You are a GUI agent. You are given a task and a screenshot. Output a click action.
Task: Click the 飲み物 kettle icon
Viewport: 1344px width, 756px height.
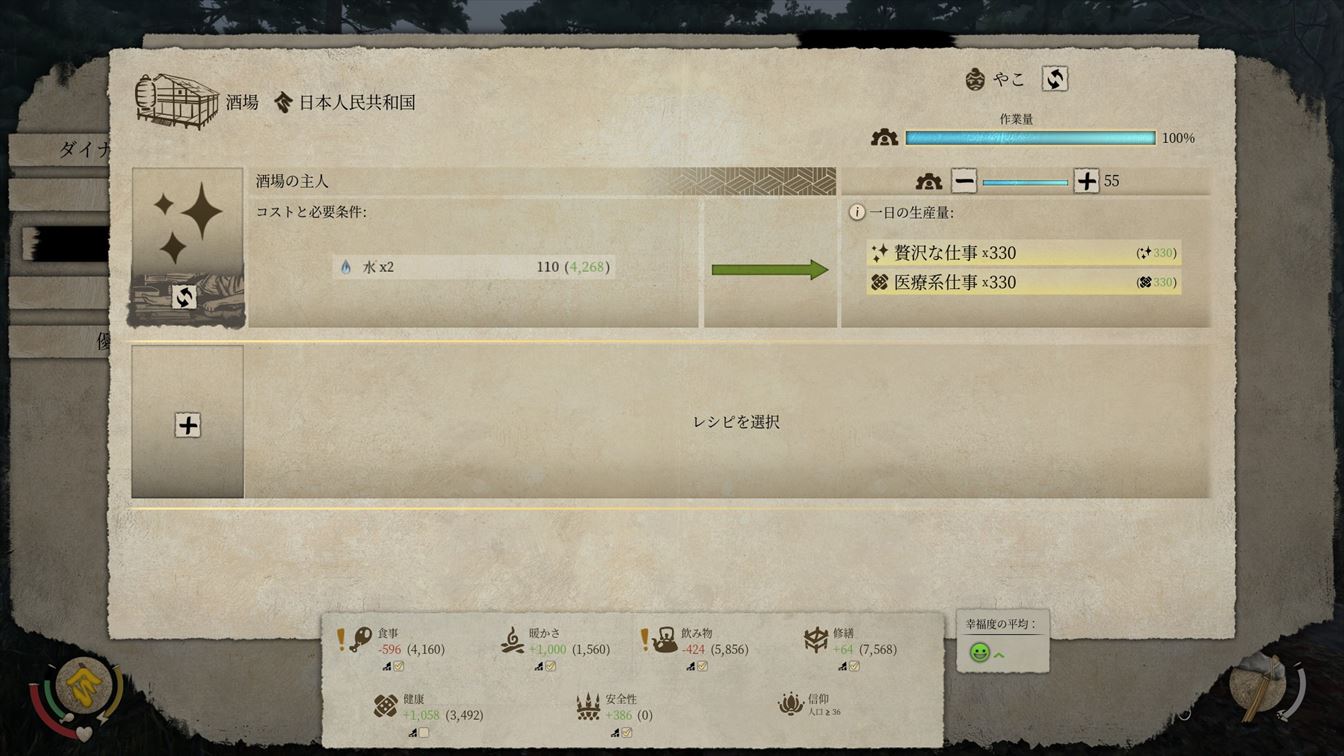(x=665, y=640)
